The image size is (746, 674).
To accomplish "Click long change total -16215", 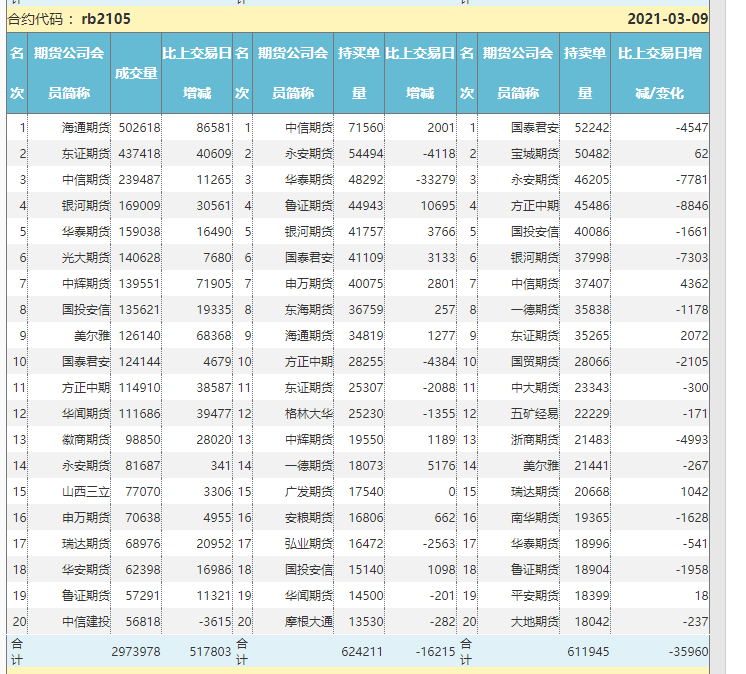I will pyautogui.click(x=435, y=652).
